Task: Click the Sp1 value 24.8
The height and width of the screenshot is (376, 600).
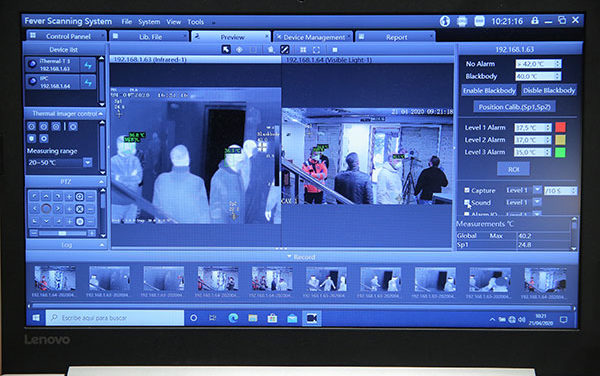Action: tap(525, 244)
